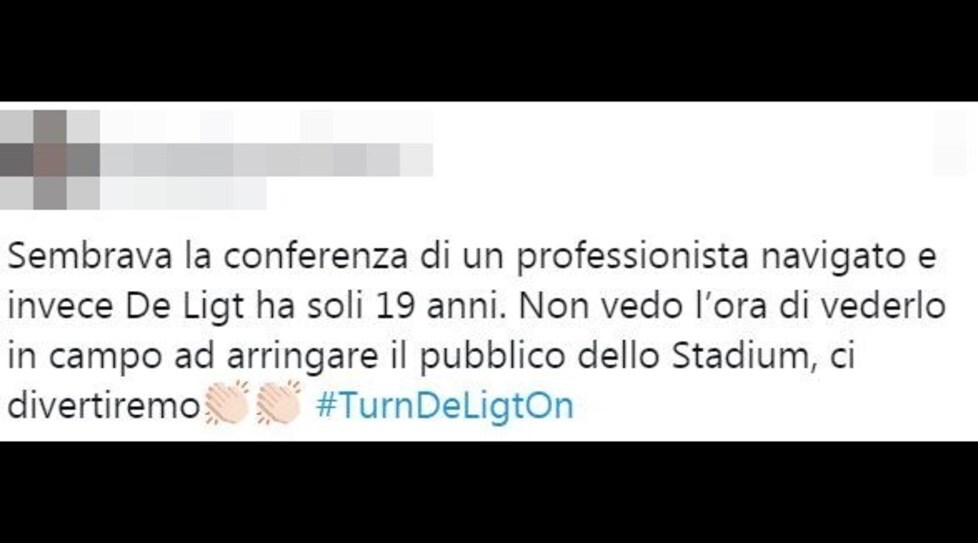Click the word 'arringare' in the tweet
This screenshot has width=978, height=543.
302,358
